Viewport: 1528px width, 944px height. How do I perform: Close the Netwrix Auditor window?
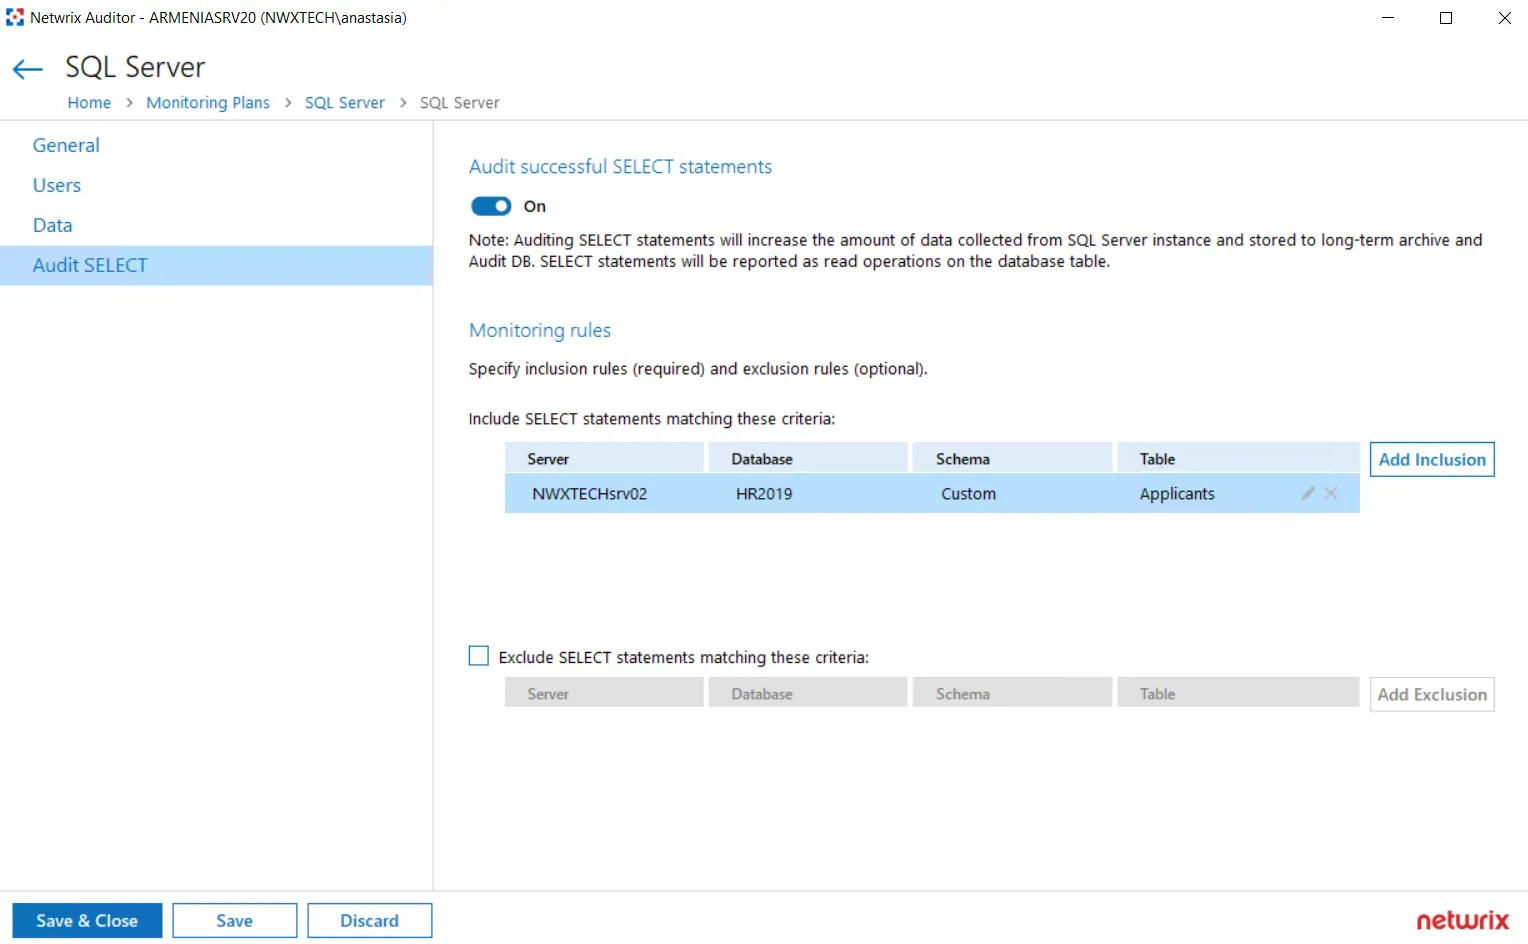point(1504,17)
